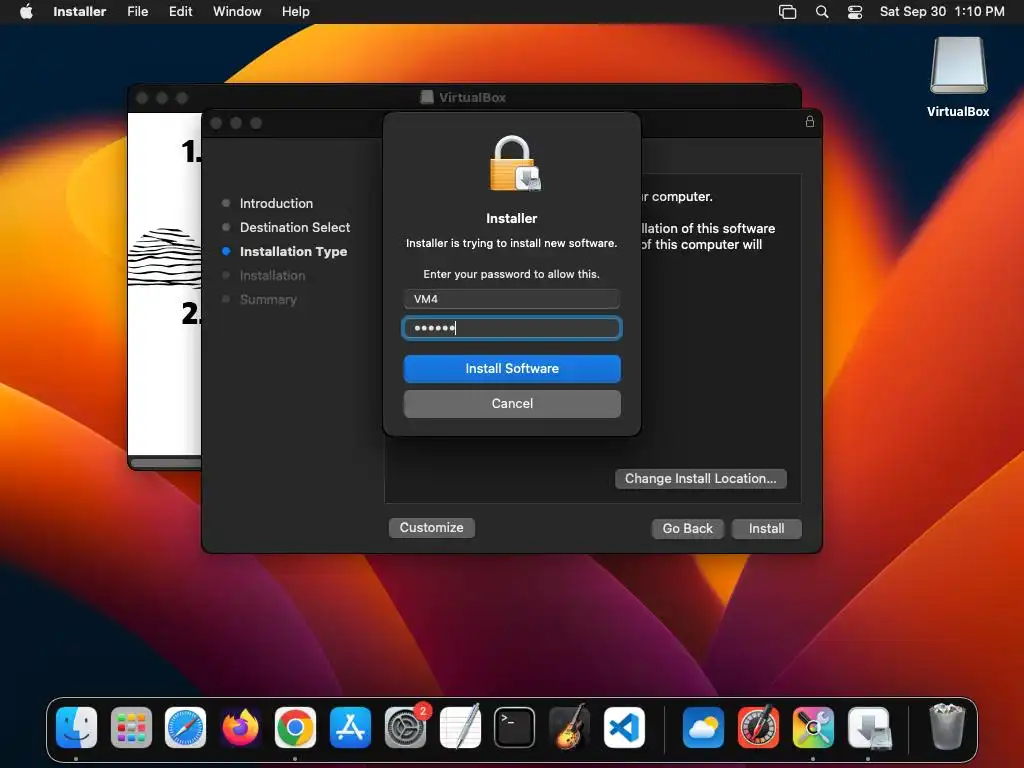1024x768 pixels.
Task: Click the username field containing VM4
Action: [x=512, y=298]
